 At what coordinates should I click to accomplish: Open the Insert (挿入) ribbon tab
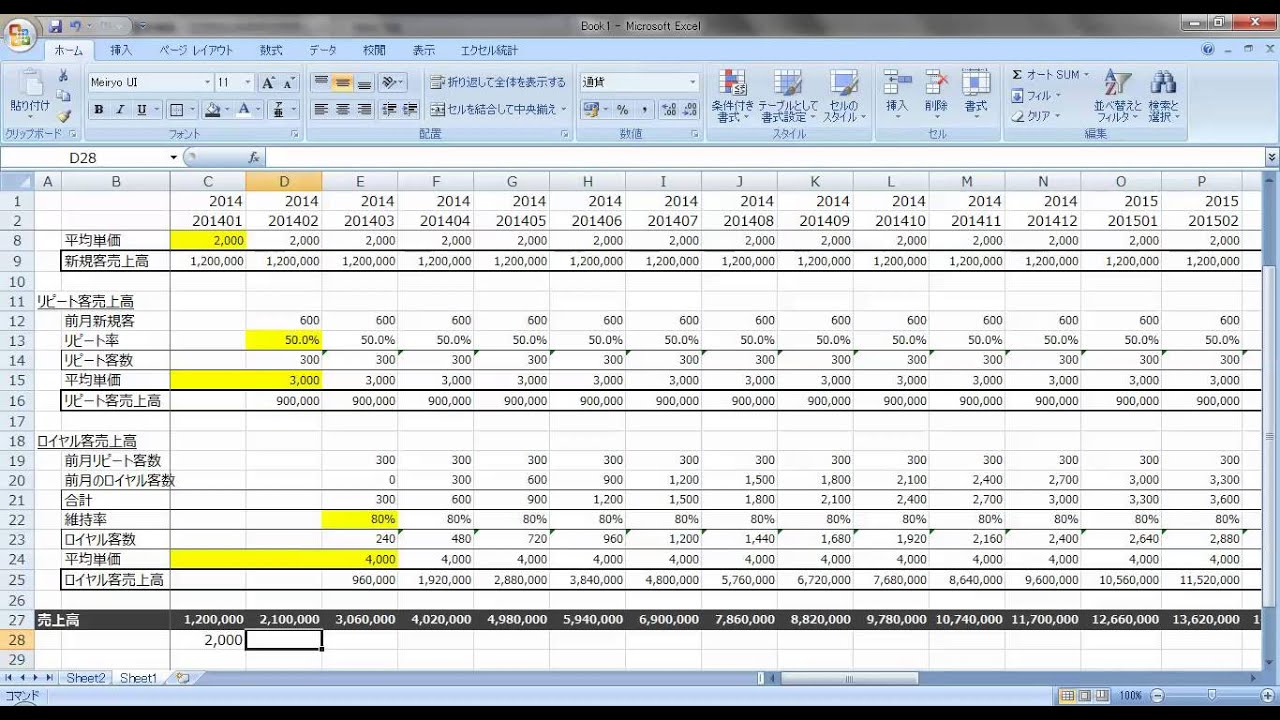(x=121, y=50)
